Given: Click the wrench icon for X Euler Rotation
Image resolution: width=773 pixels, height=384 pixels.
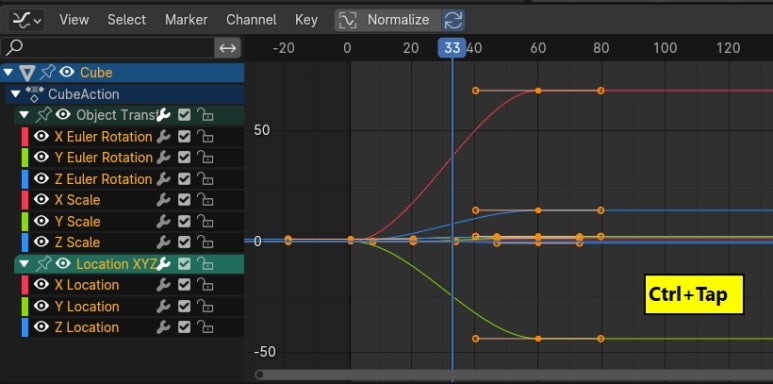Looking at the screenshot, I should tap(163, 137).
